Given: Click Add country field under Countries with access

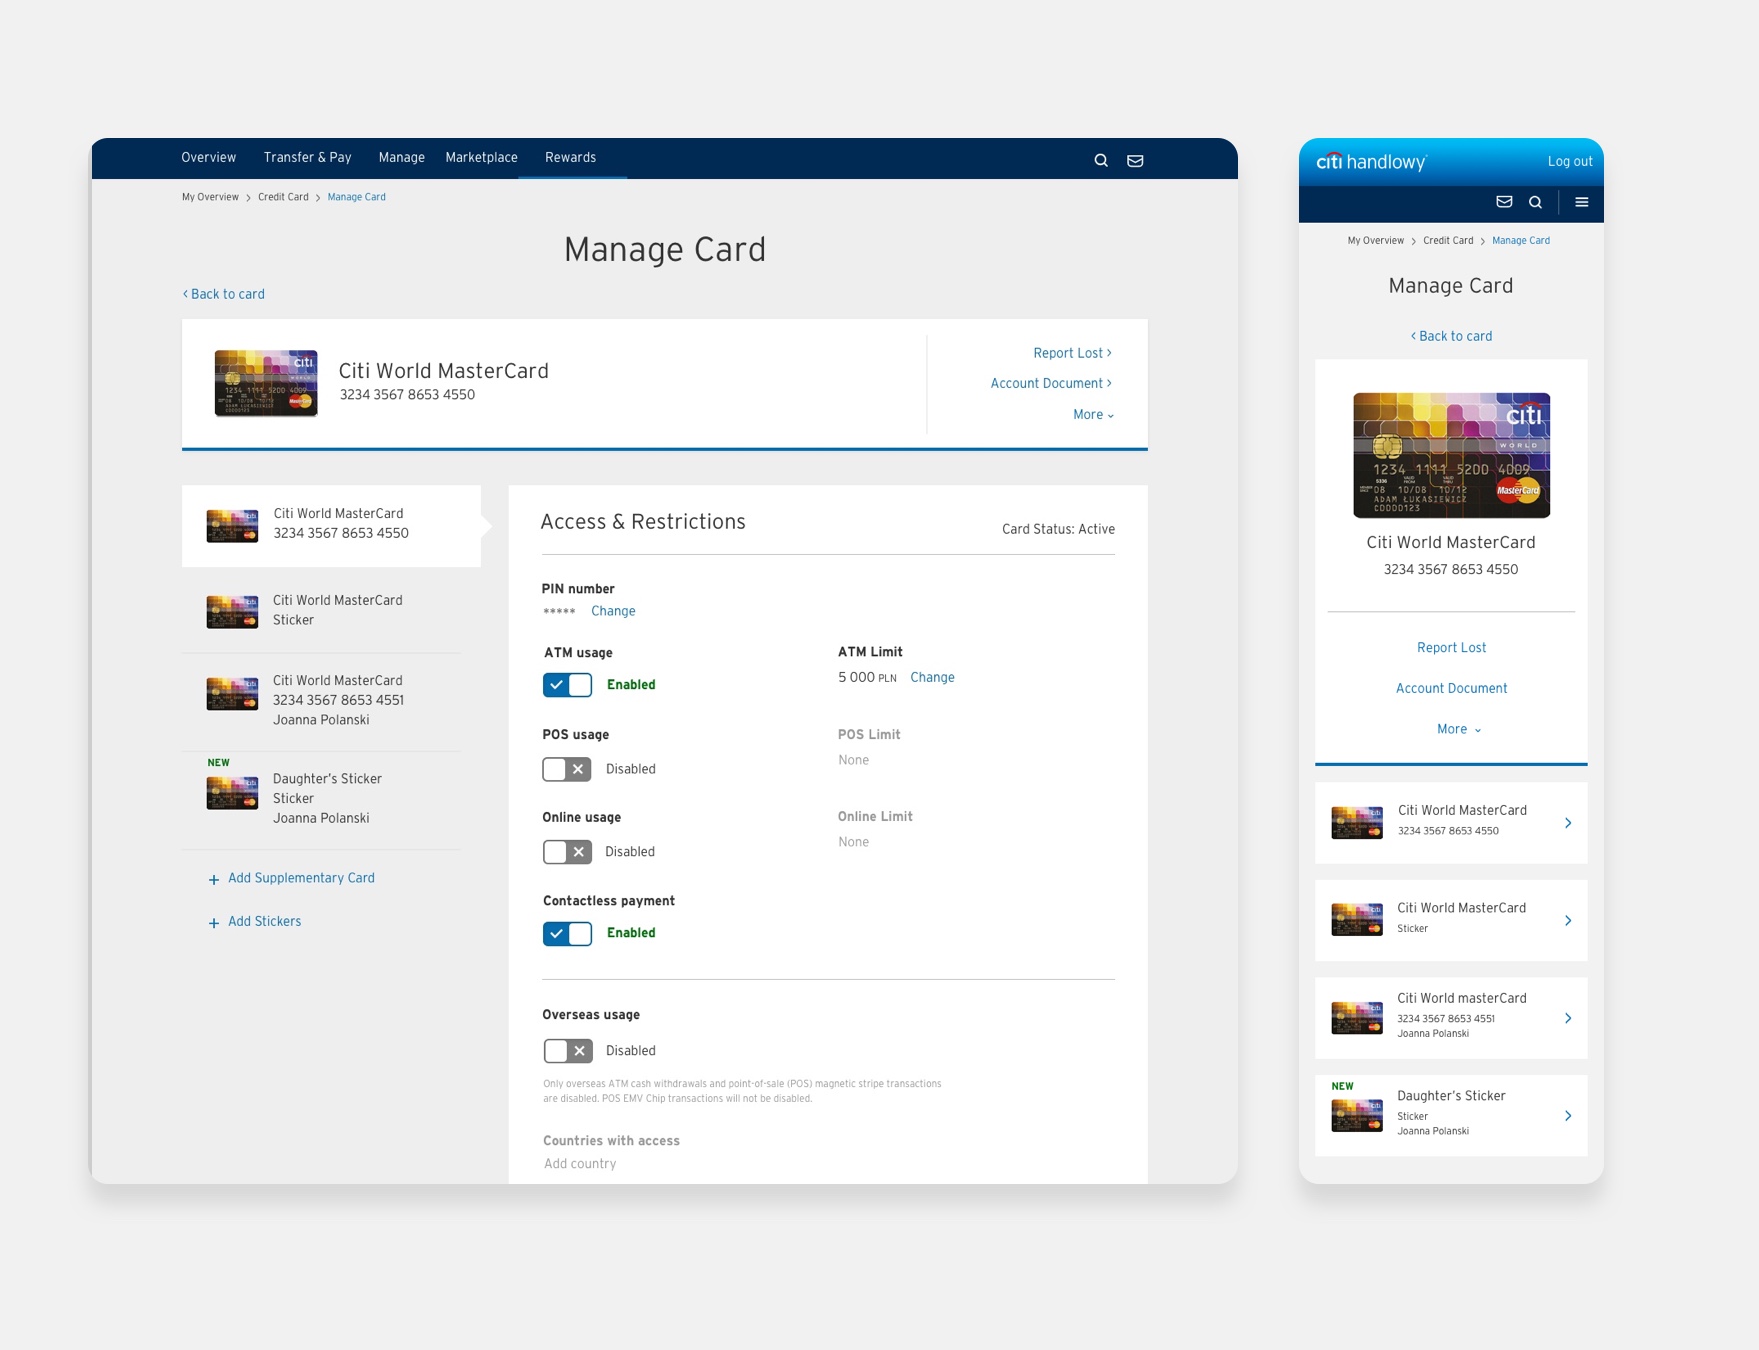Looking at the screenshot, I should coord(580,1164).
